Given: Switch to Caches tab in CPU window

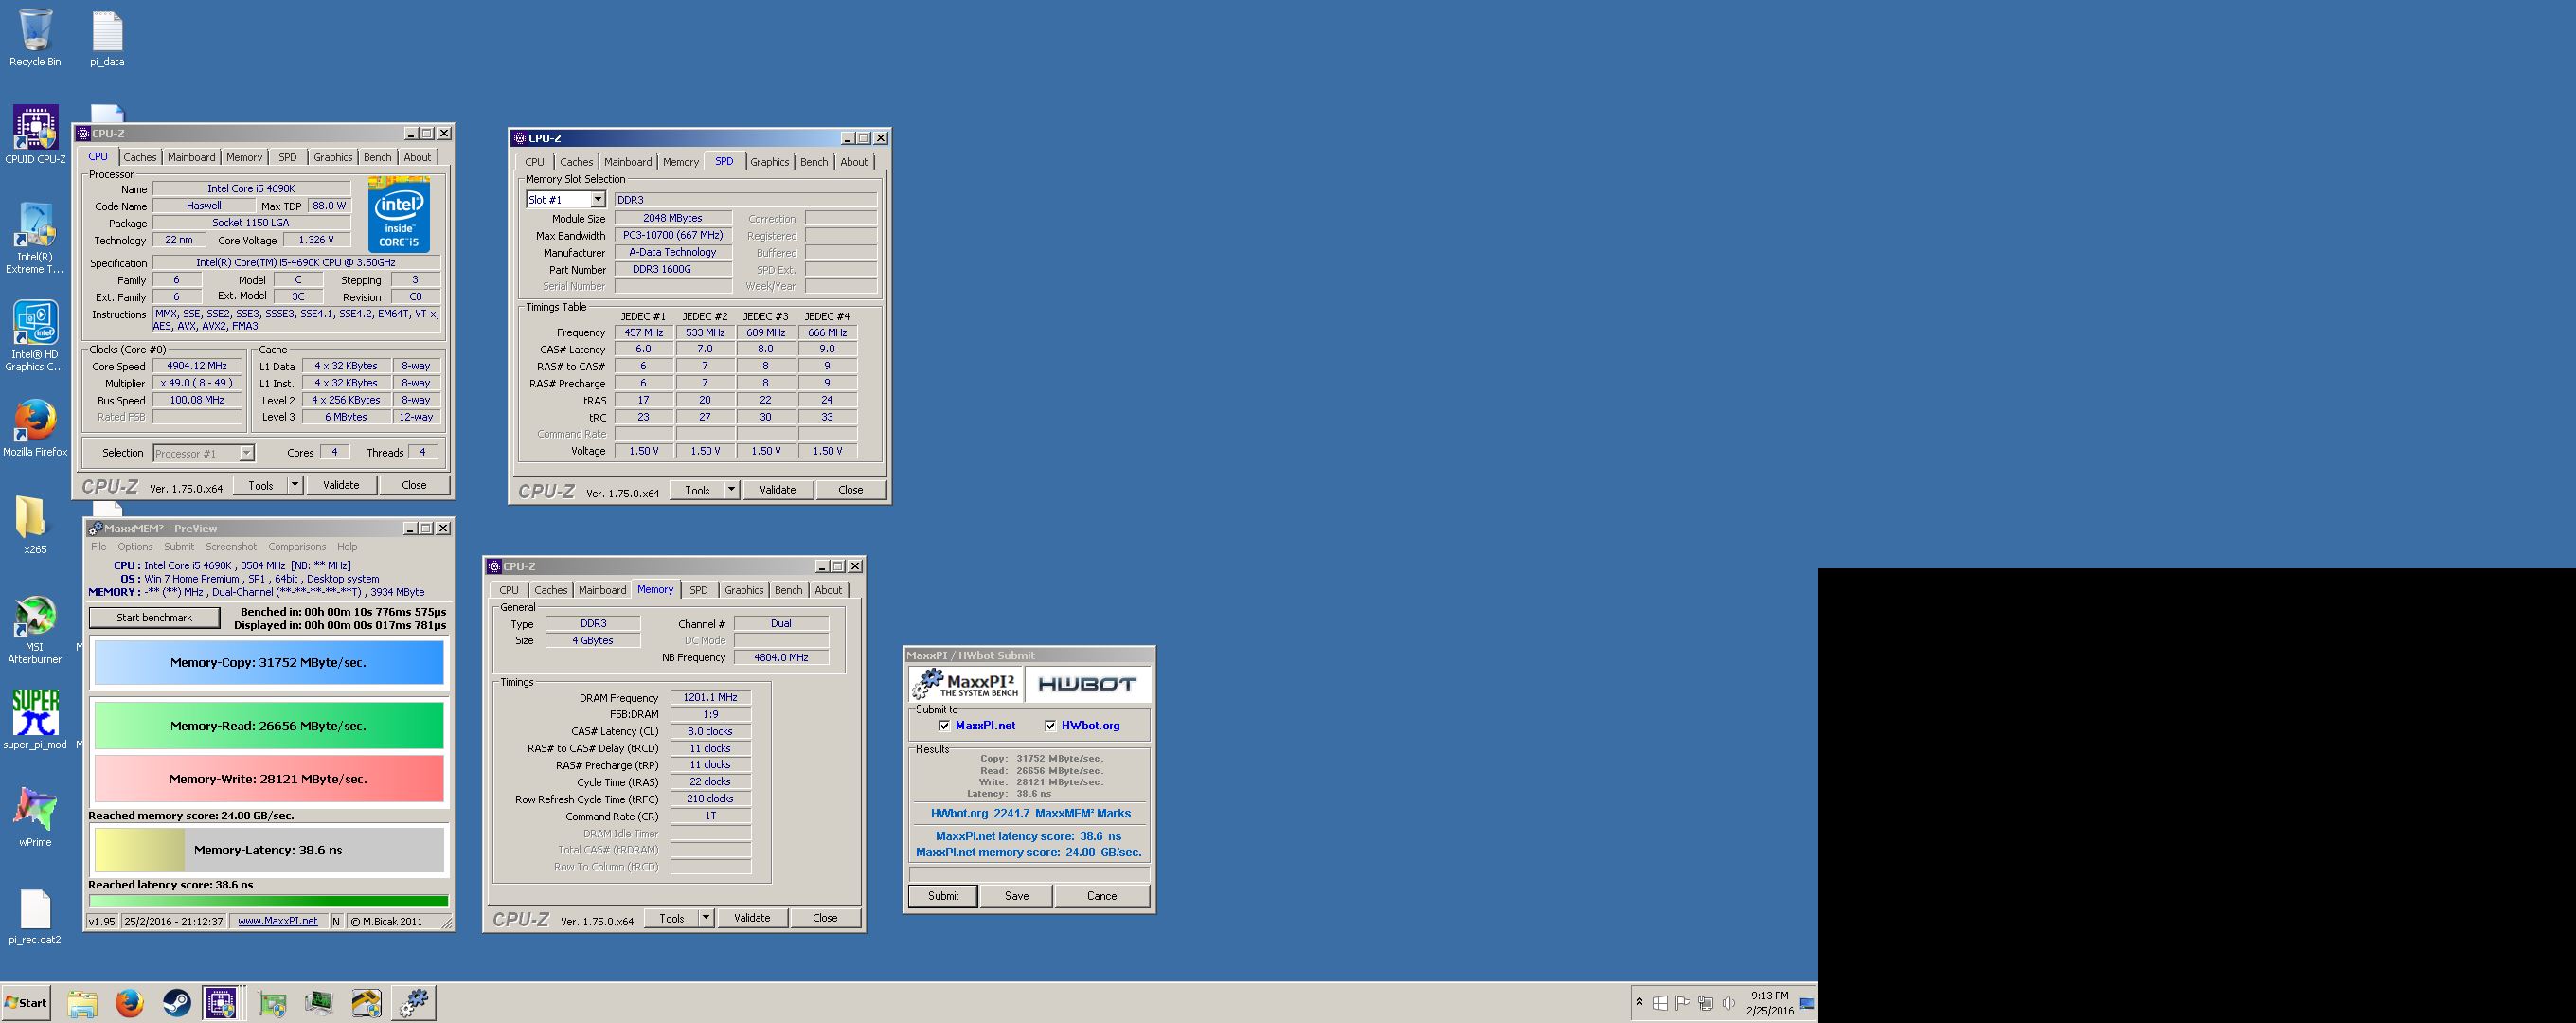Looking at the screenshot, I should coord(140,158).
